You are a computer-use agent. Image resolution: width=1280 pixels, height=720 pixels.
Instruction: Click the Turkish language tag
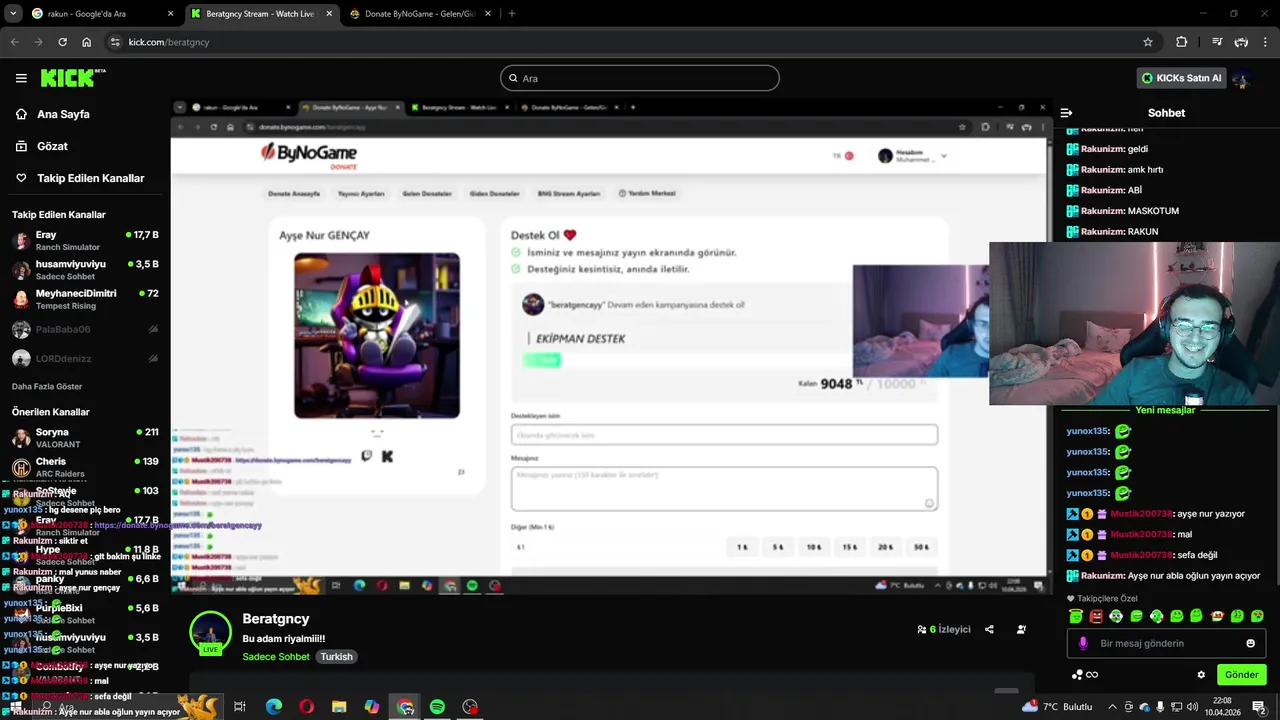point(336,657)
